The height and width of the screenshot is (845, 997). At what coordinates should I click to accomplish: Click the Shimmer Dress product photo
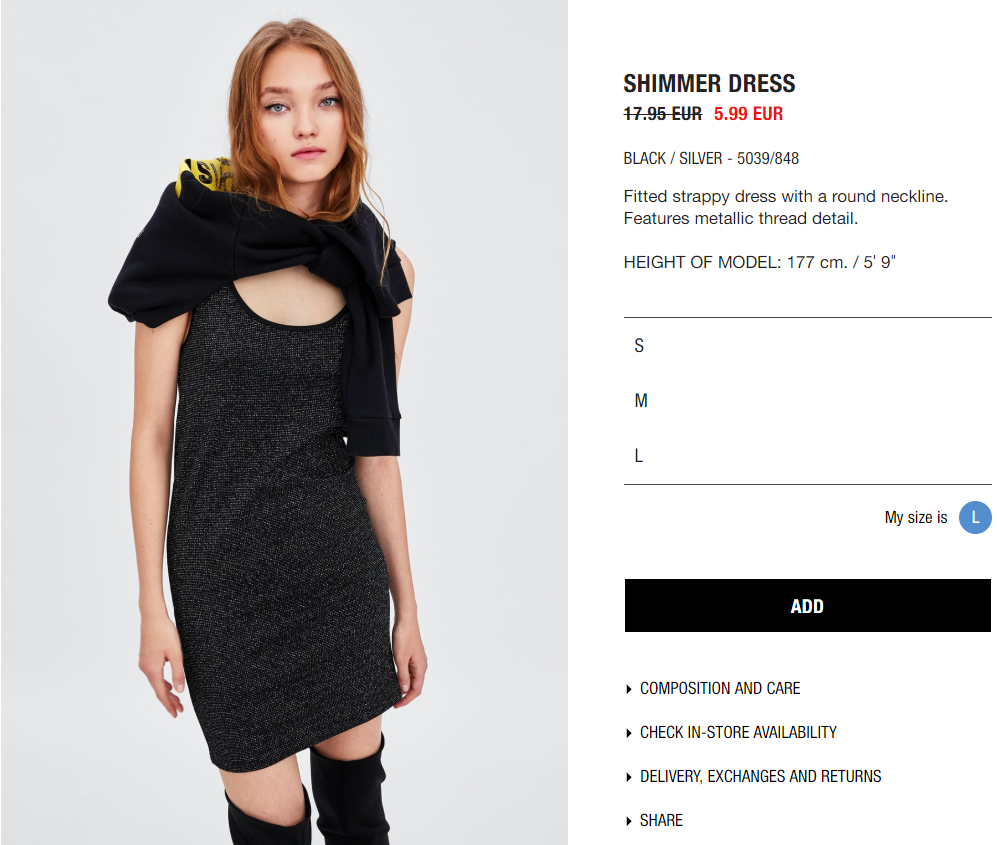284,422
